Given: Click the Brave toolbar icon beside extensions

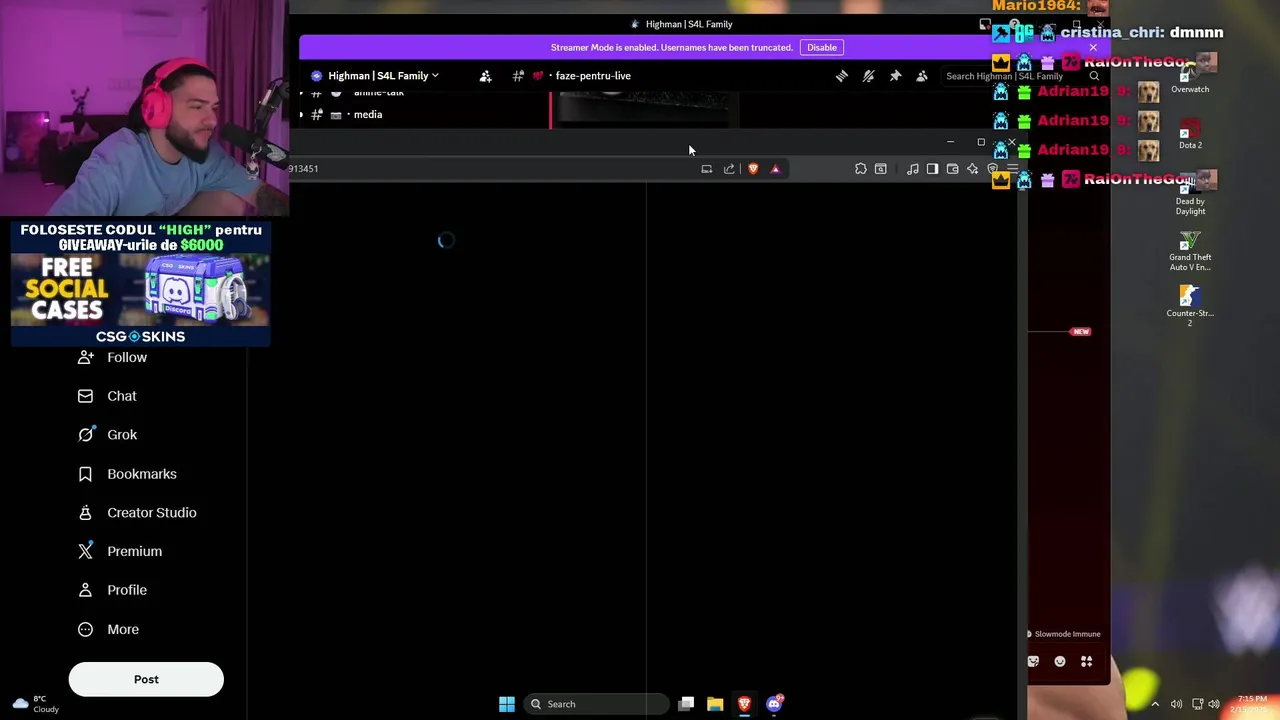Looking at the screenshot, I should (x=881, y=169).
